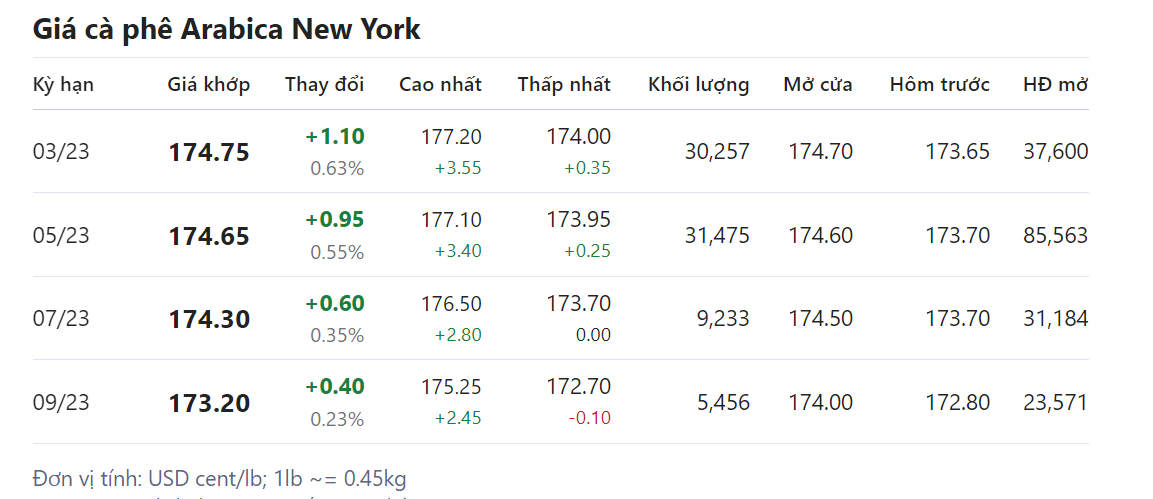Select the "Mở cửa" column header
The image size is (1153, 499).
point(818,84)
